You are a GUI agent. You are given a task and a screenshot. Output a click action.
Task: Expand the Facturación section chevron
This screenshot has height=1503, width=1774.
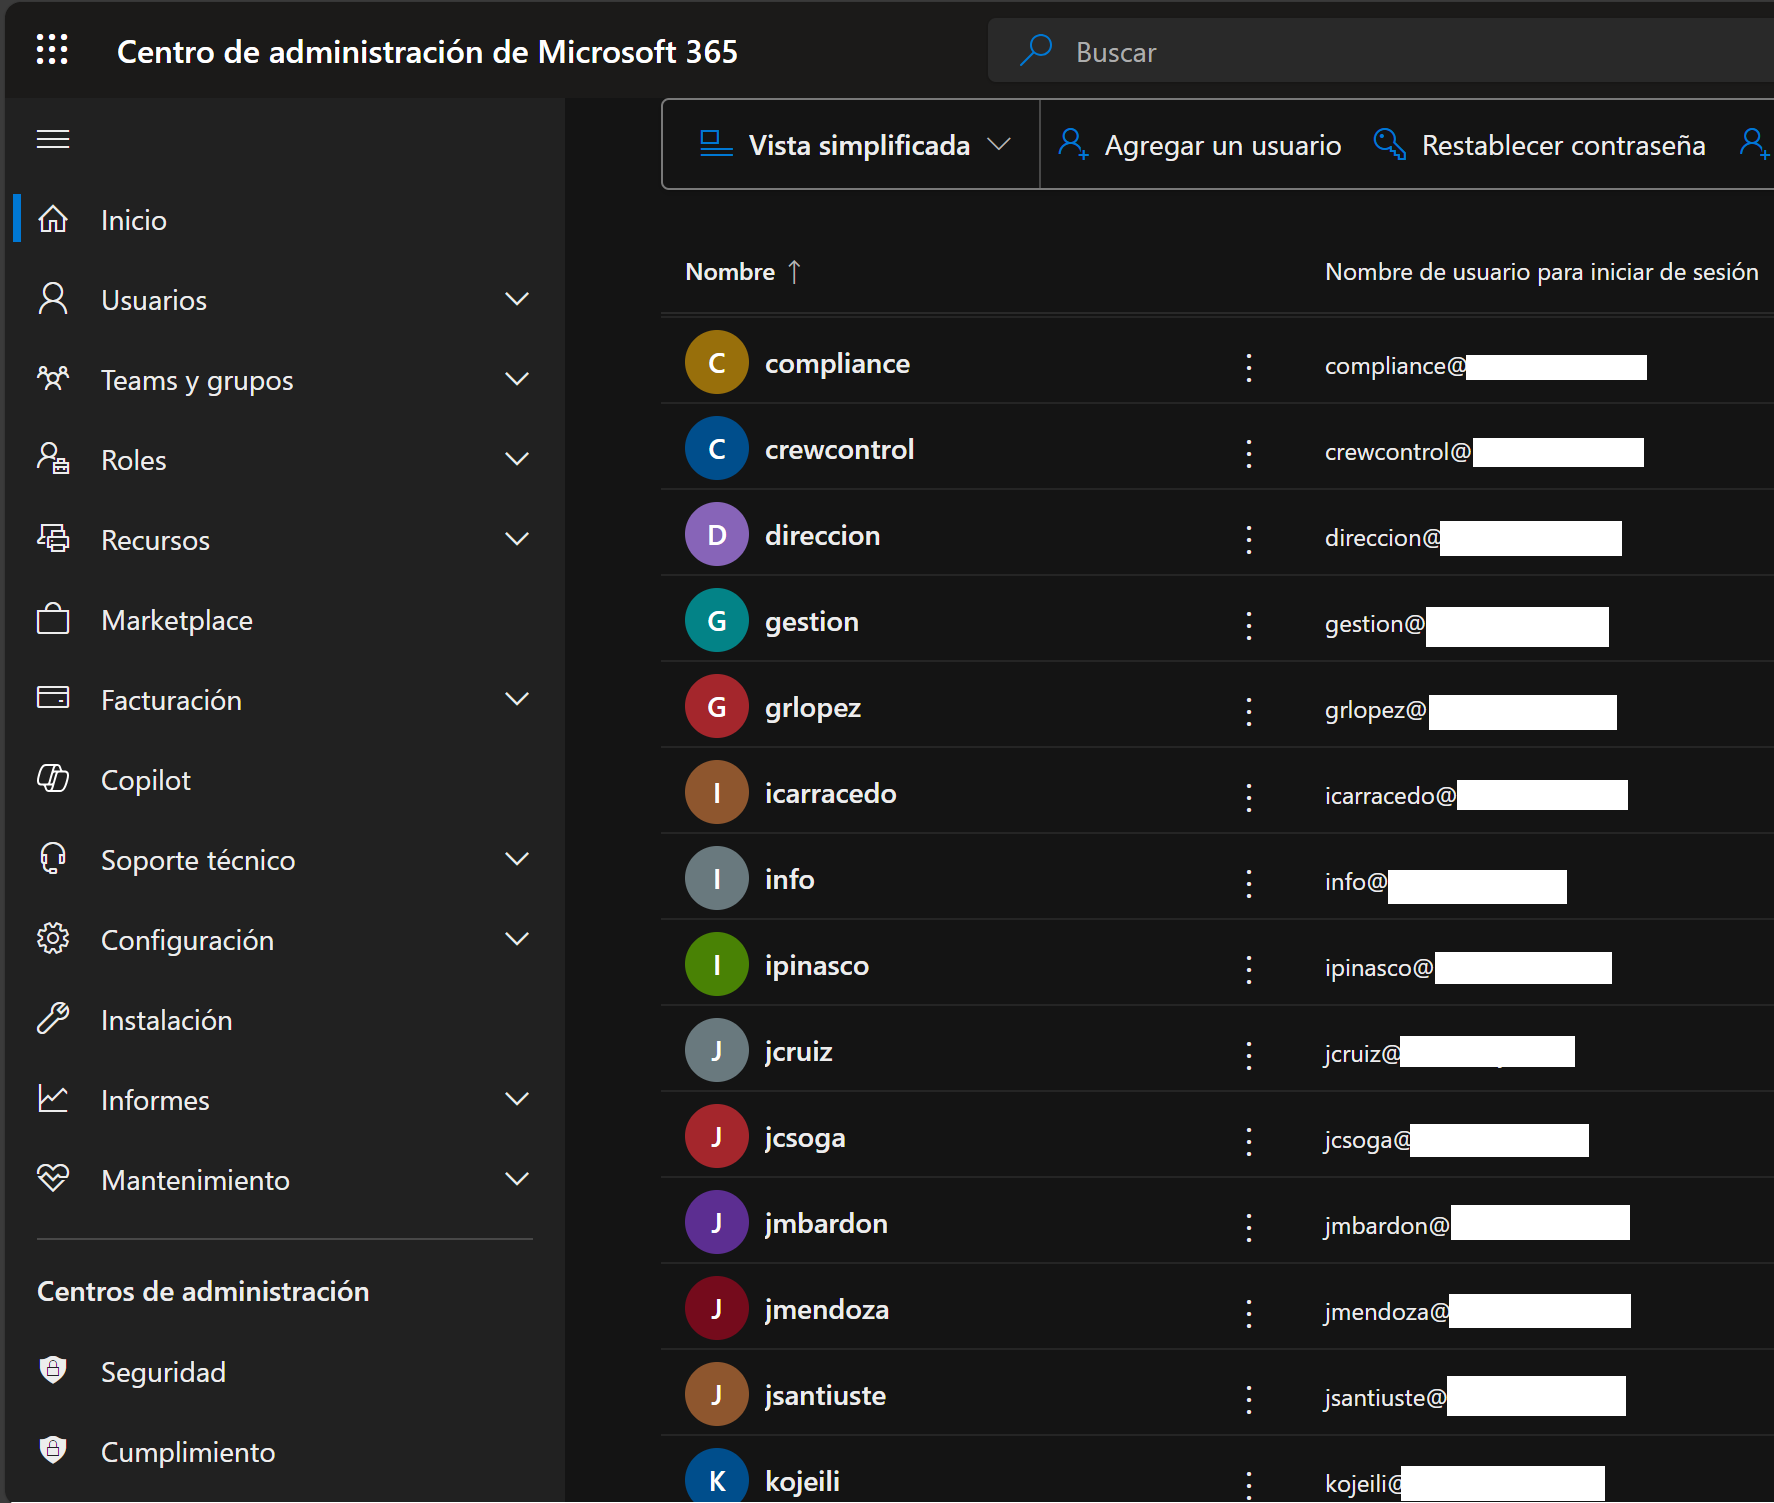516,699
